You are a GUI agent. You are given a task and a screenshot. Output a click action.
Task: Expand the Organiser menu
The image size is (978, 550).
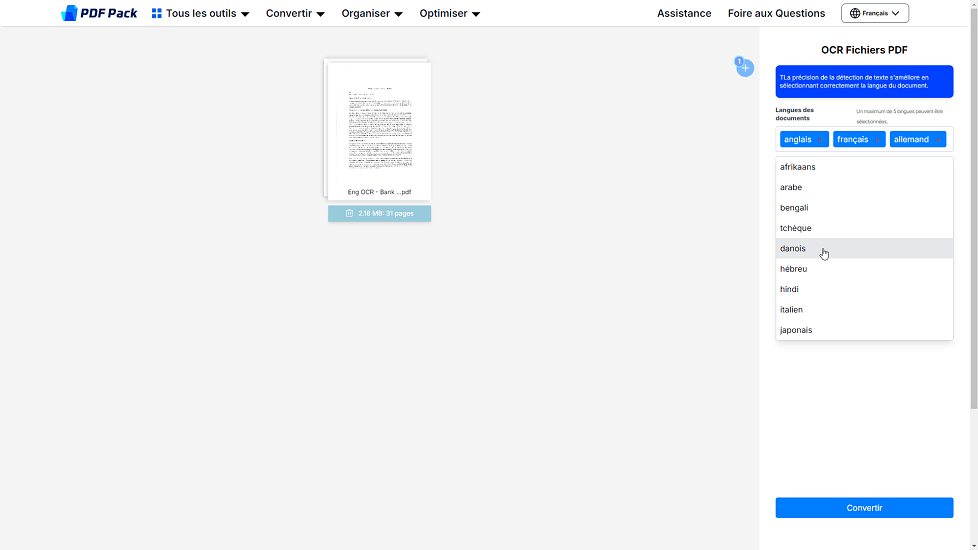coord(371,13)
